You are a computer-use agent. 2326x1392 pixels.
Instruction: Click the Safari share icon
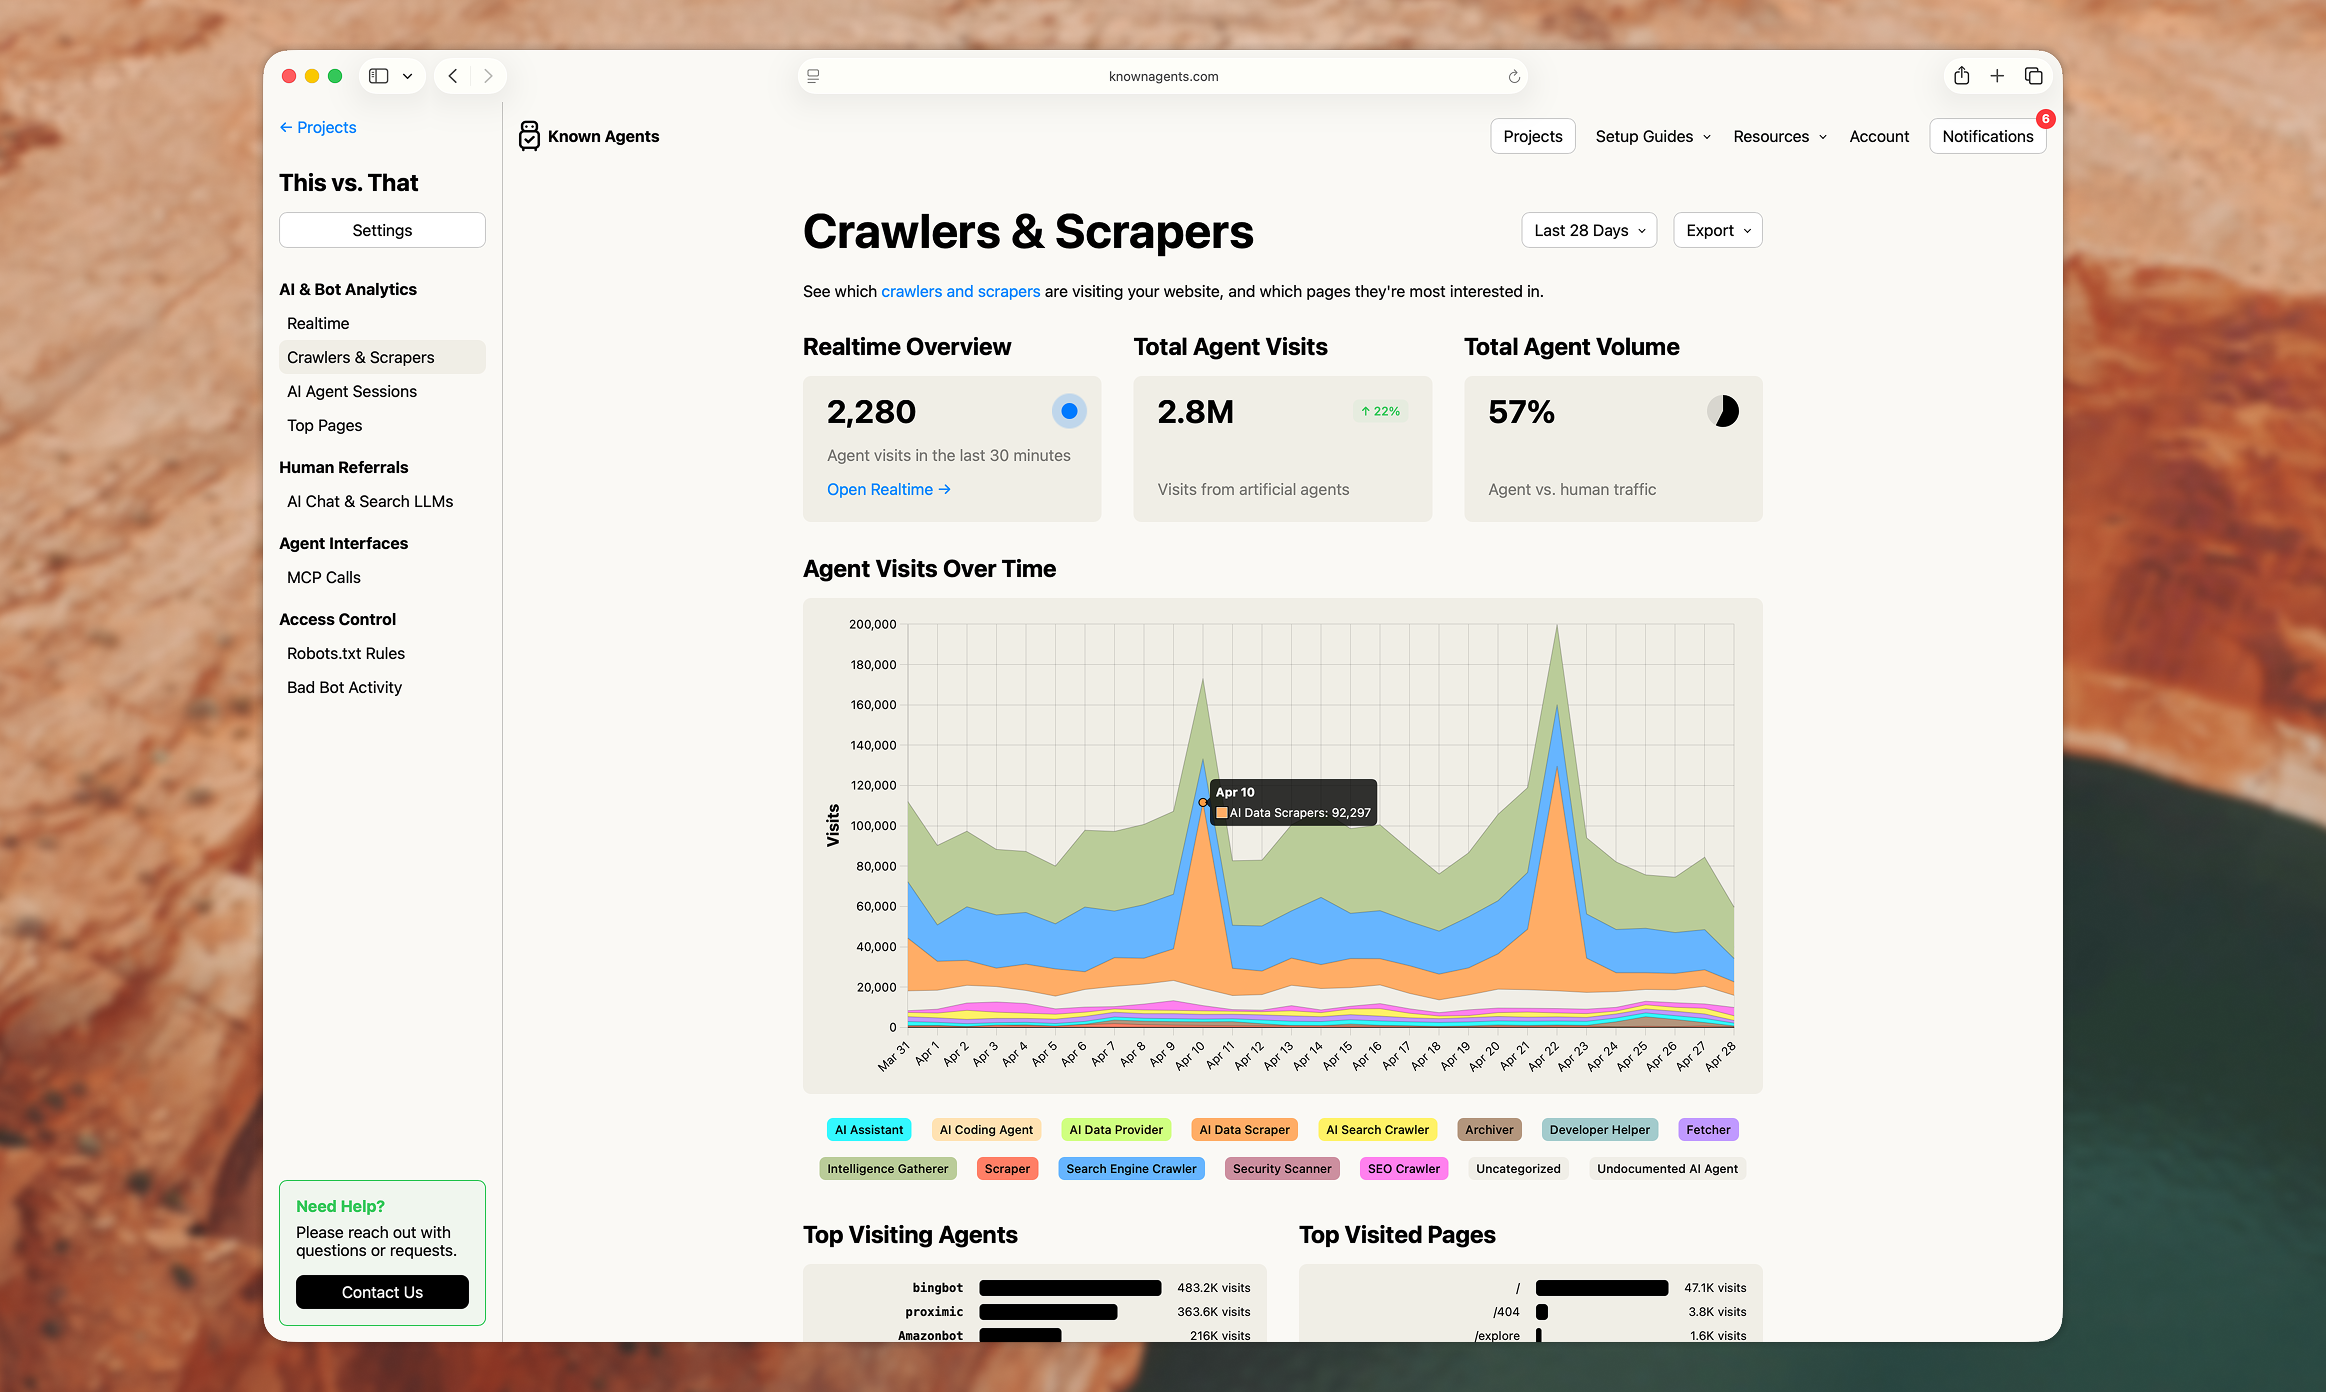(1961, 76)
